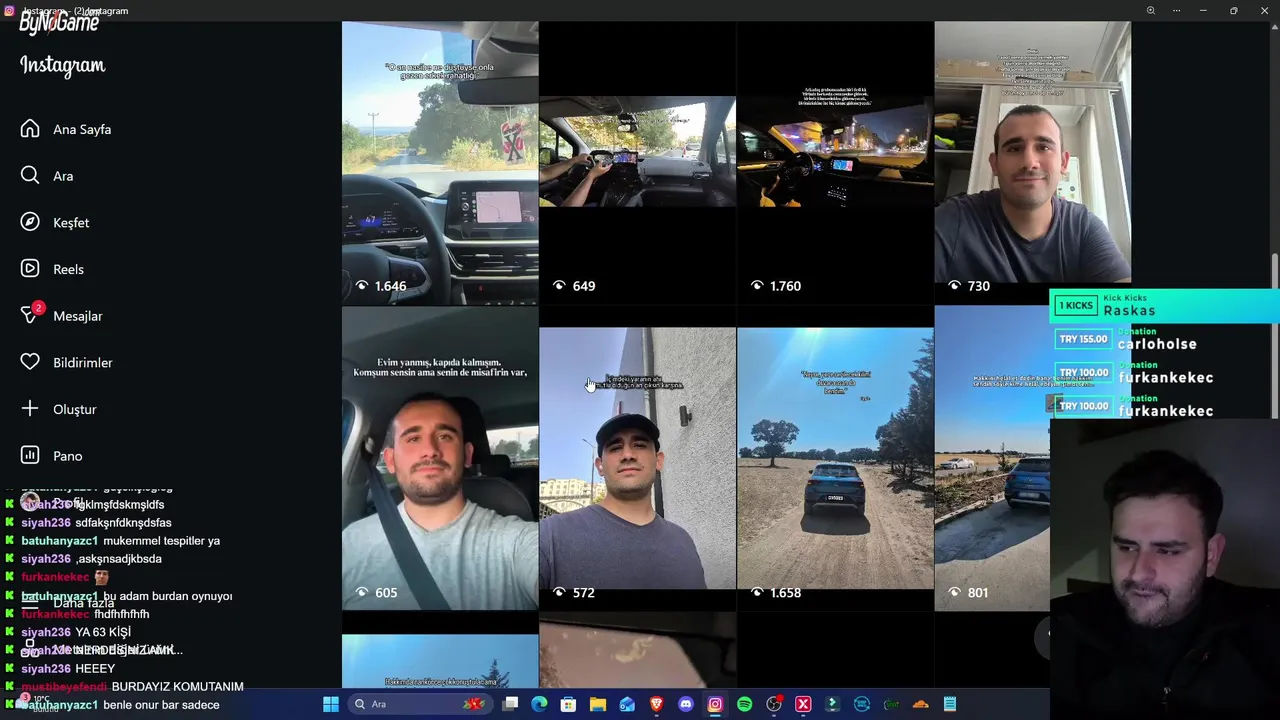The image size is (1280, 720).
Task: Click the taskbar Ara search box
Action: [420, 704]
